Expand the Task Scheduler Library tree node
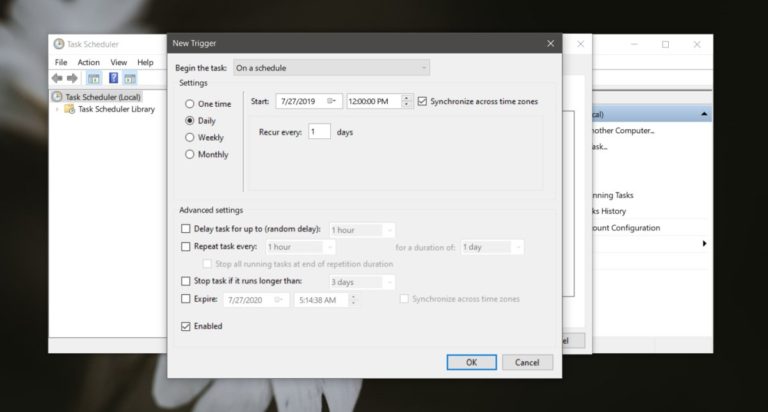768x412 pixels. pyautogui.click(x=58, y=109)
